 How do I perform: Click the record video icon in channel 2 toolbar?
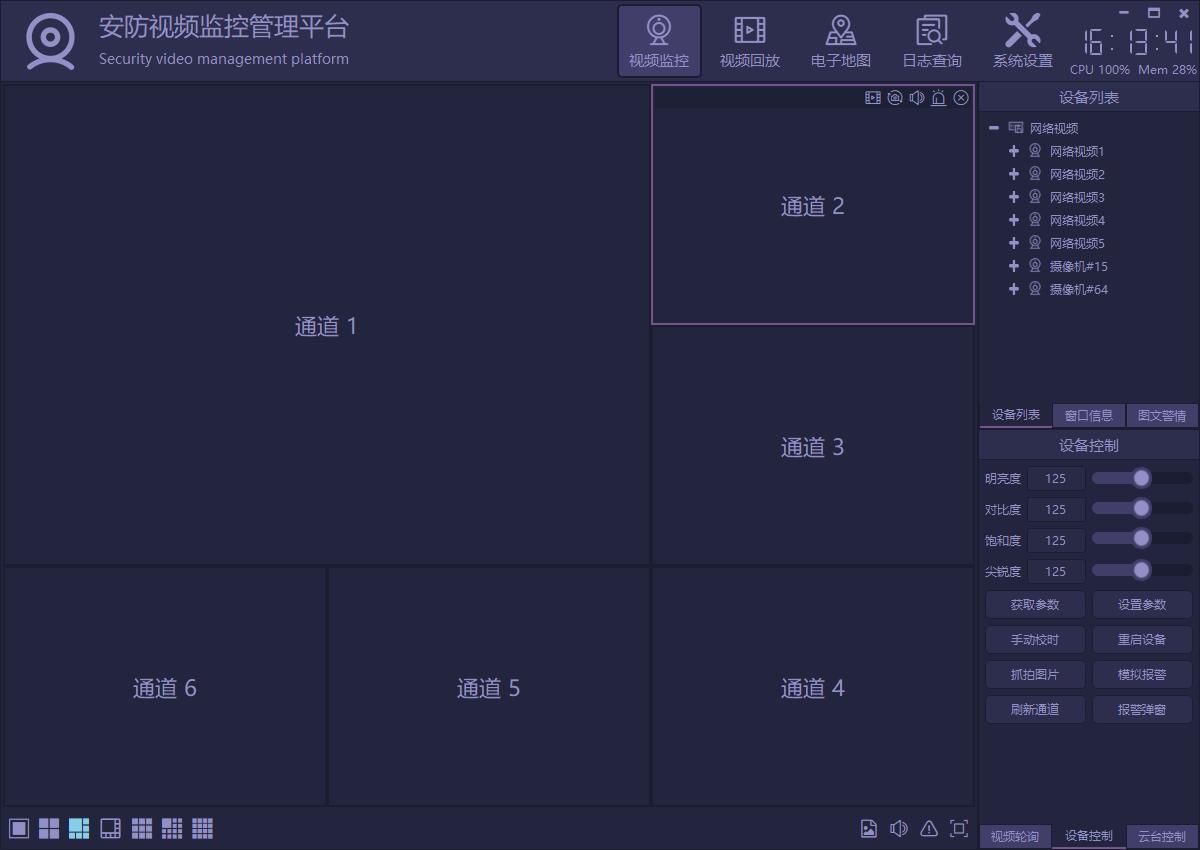pos(873,98)
